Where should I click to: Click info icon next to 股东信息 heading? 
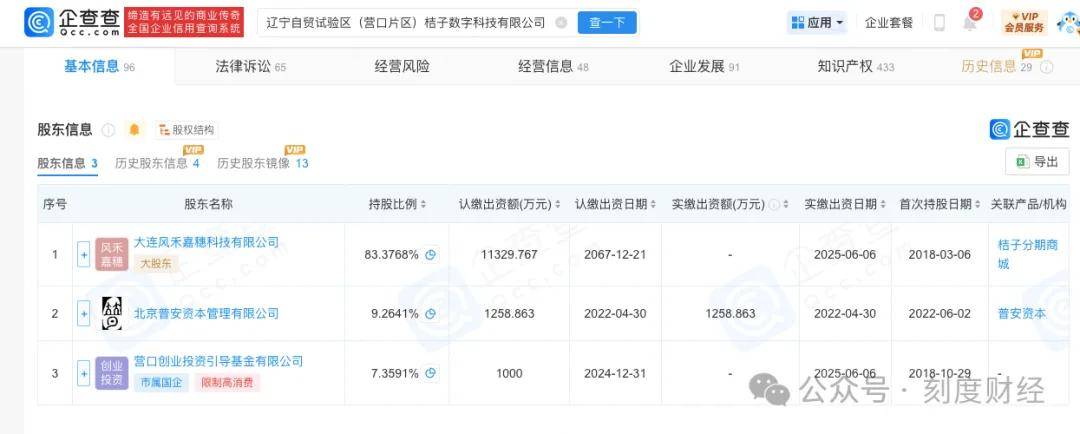coord(108,130)
